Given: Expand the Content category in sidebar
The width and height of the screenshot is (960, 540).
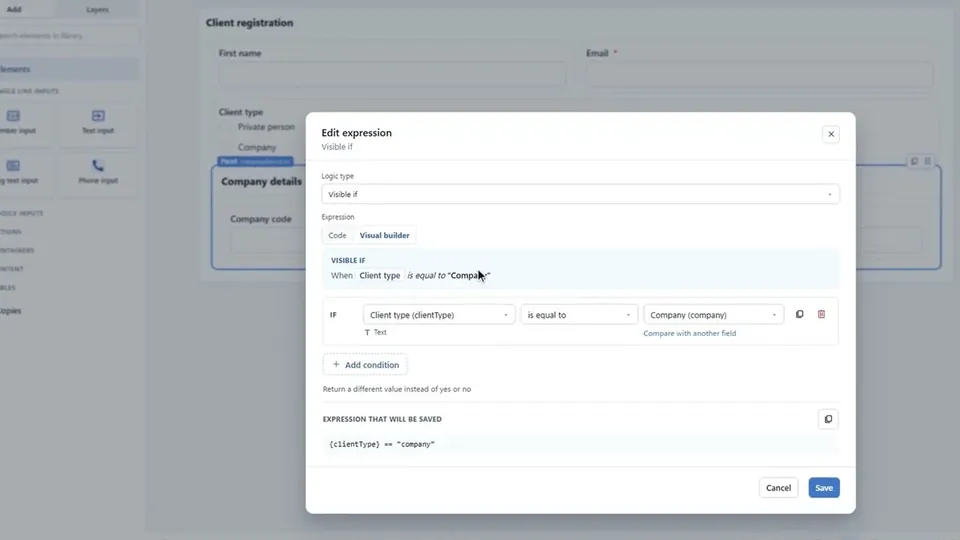Looking at the screenshot, I should pyautogui.click(x=12, y=269).
